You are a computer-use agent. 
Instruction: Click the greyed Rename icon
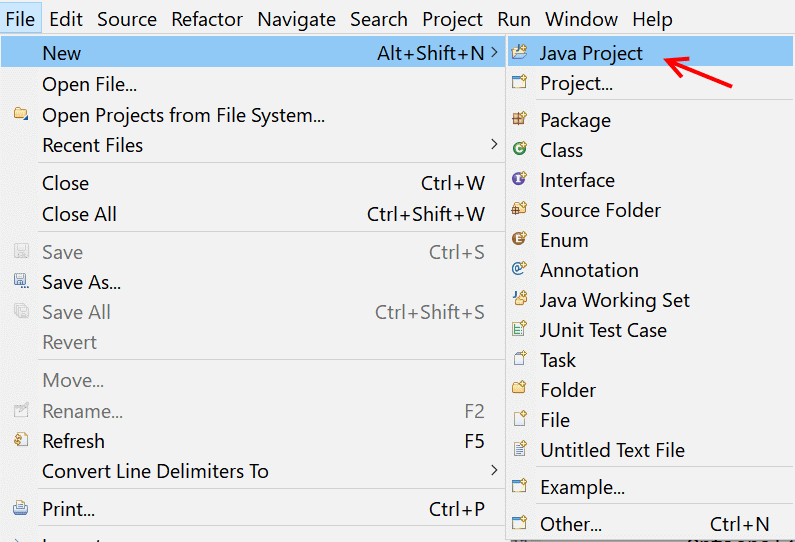pos(21,410)
